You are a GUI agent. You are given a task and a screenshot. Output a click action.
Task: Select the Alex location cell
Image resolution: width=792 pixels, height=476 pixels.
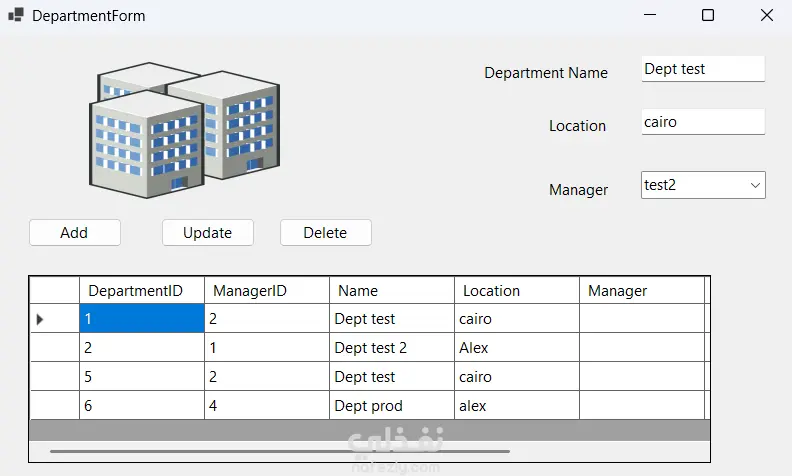[516, 348]
